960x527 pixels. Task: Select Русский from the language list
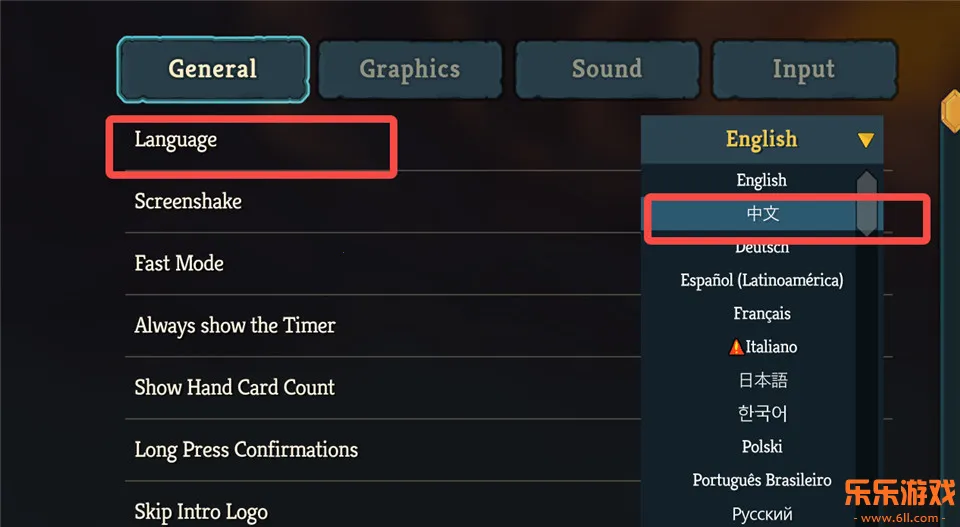tap(761, 513)
